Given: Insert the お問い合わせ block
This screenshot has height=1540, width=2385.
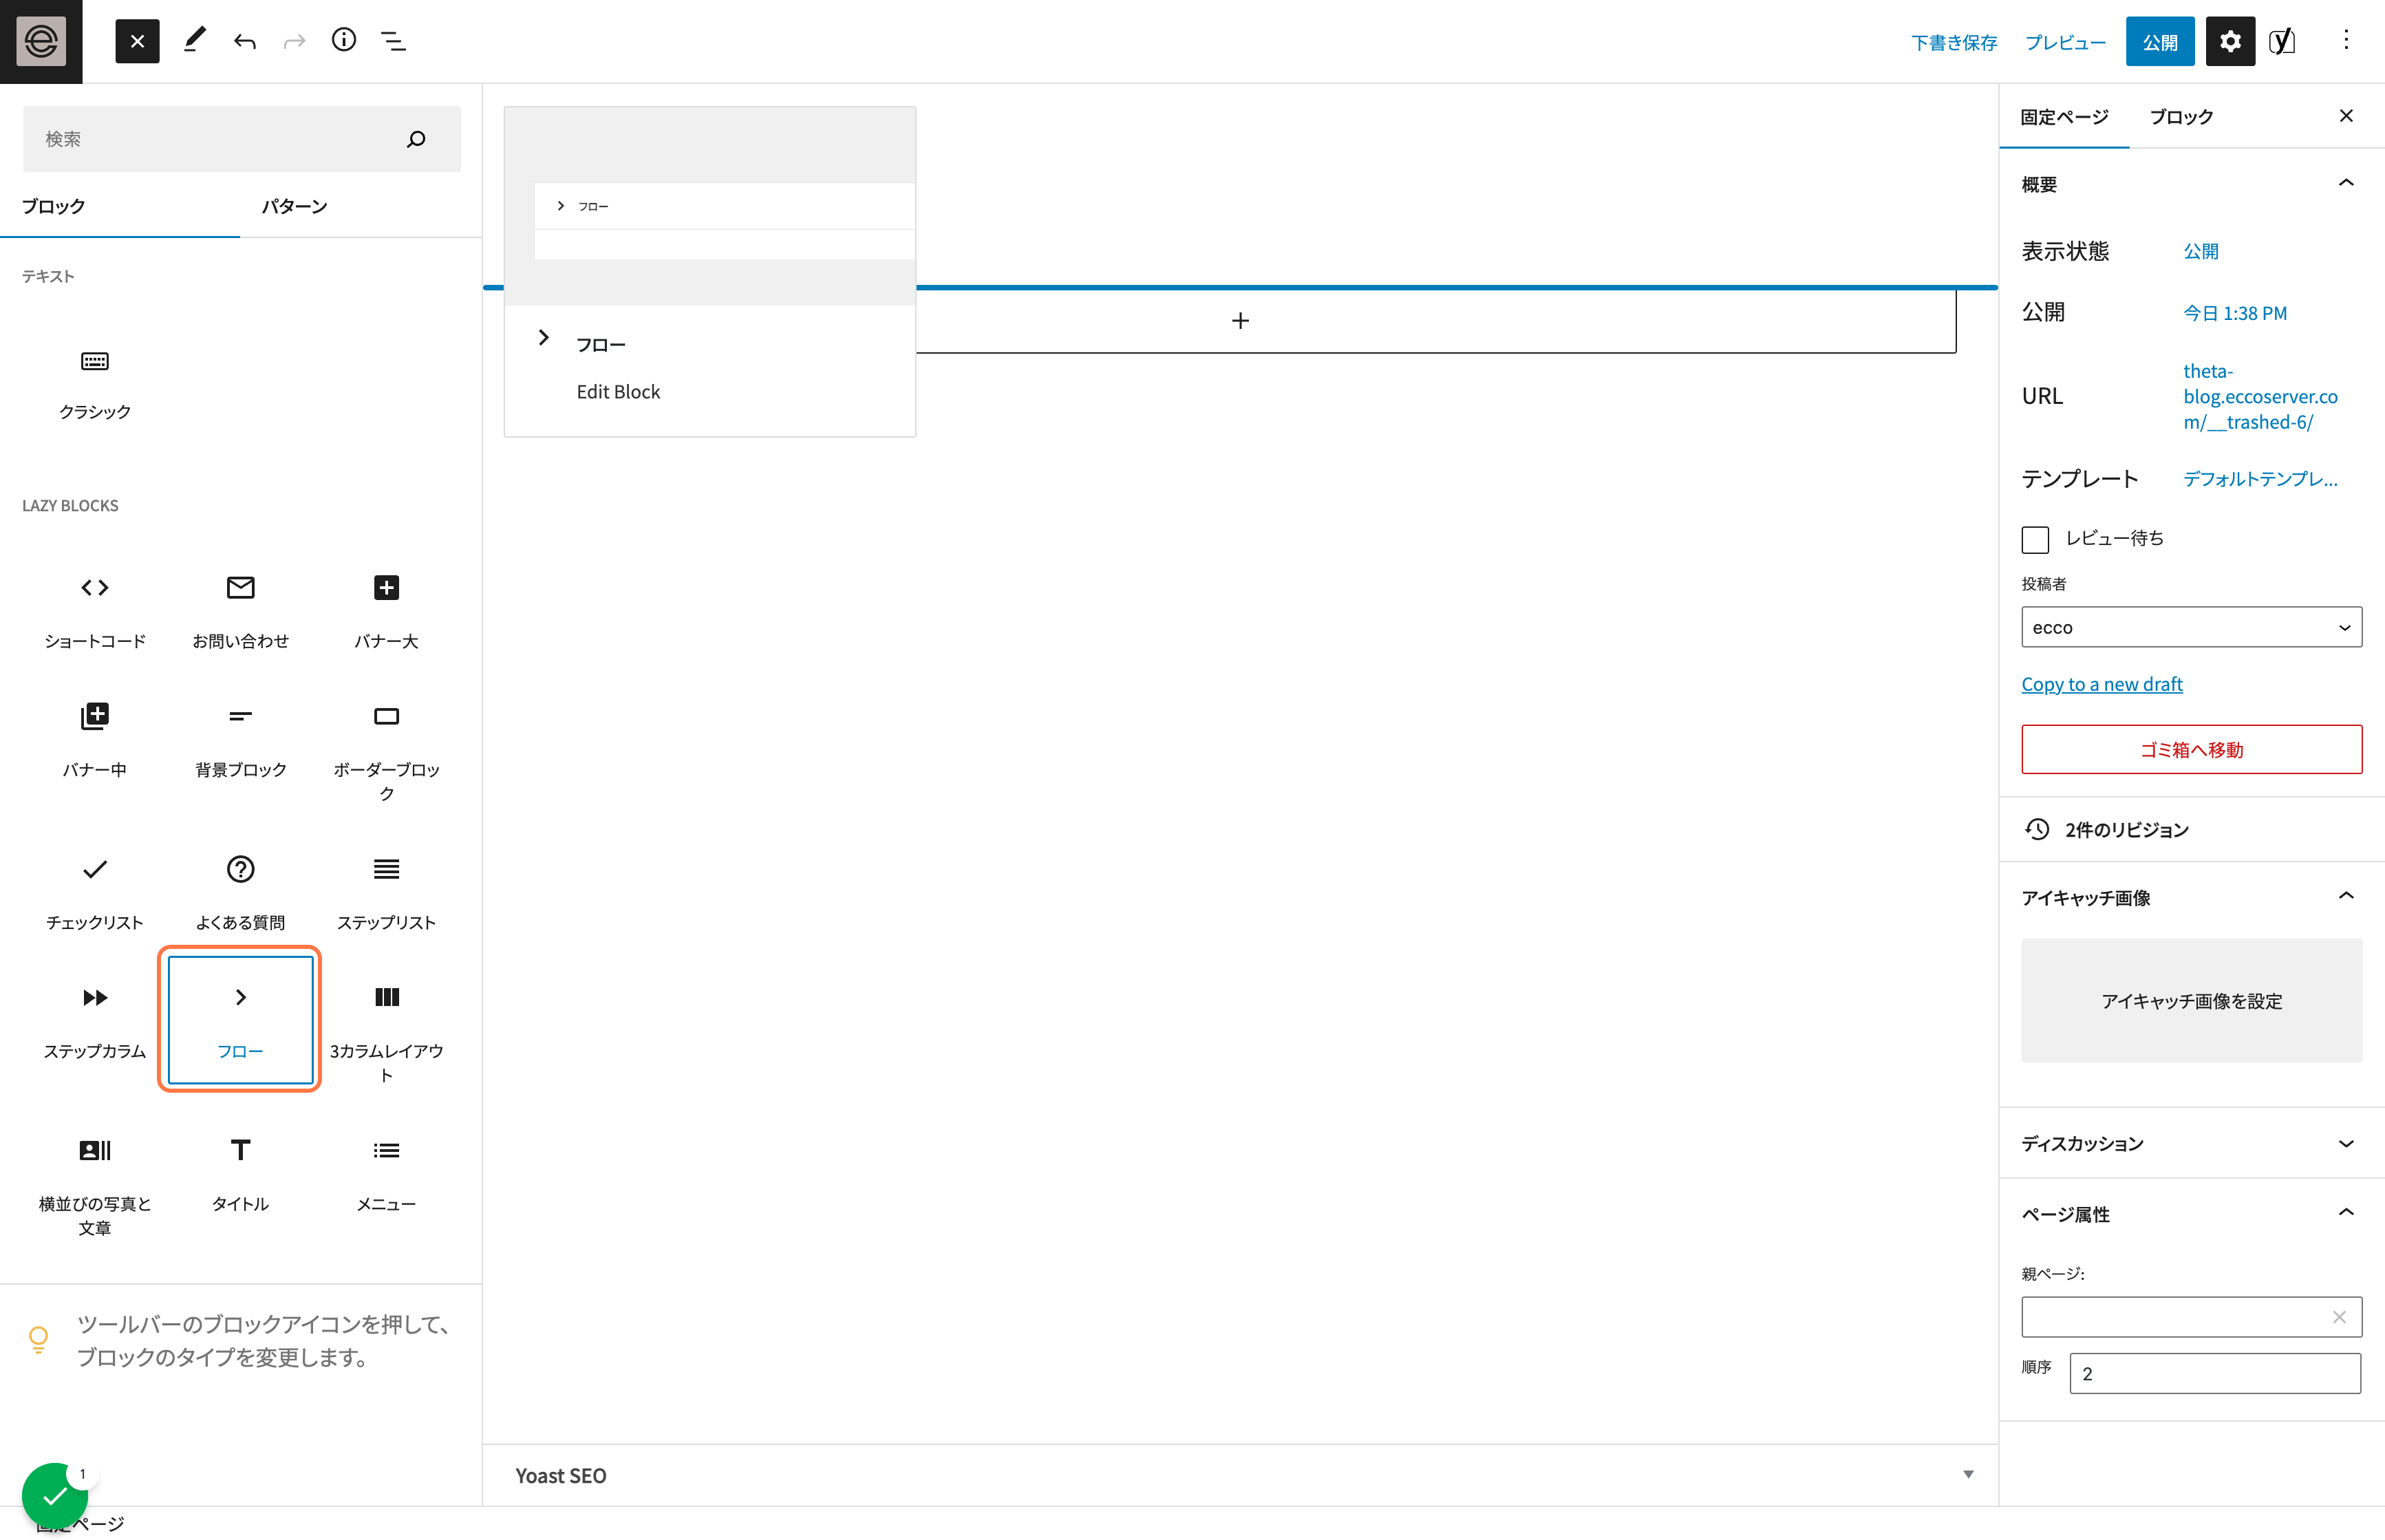Looking at the screenshot, I should coord(241,611).
